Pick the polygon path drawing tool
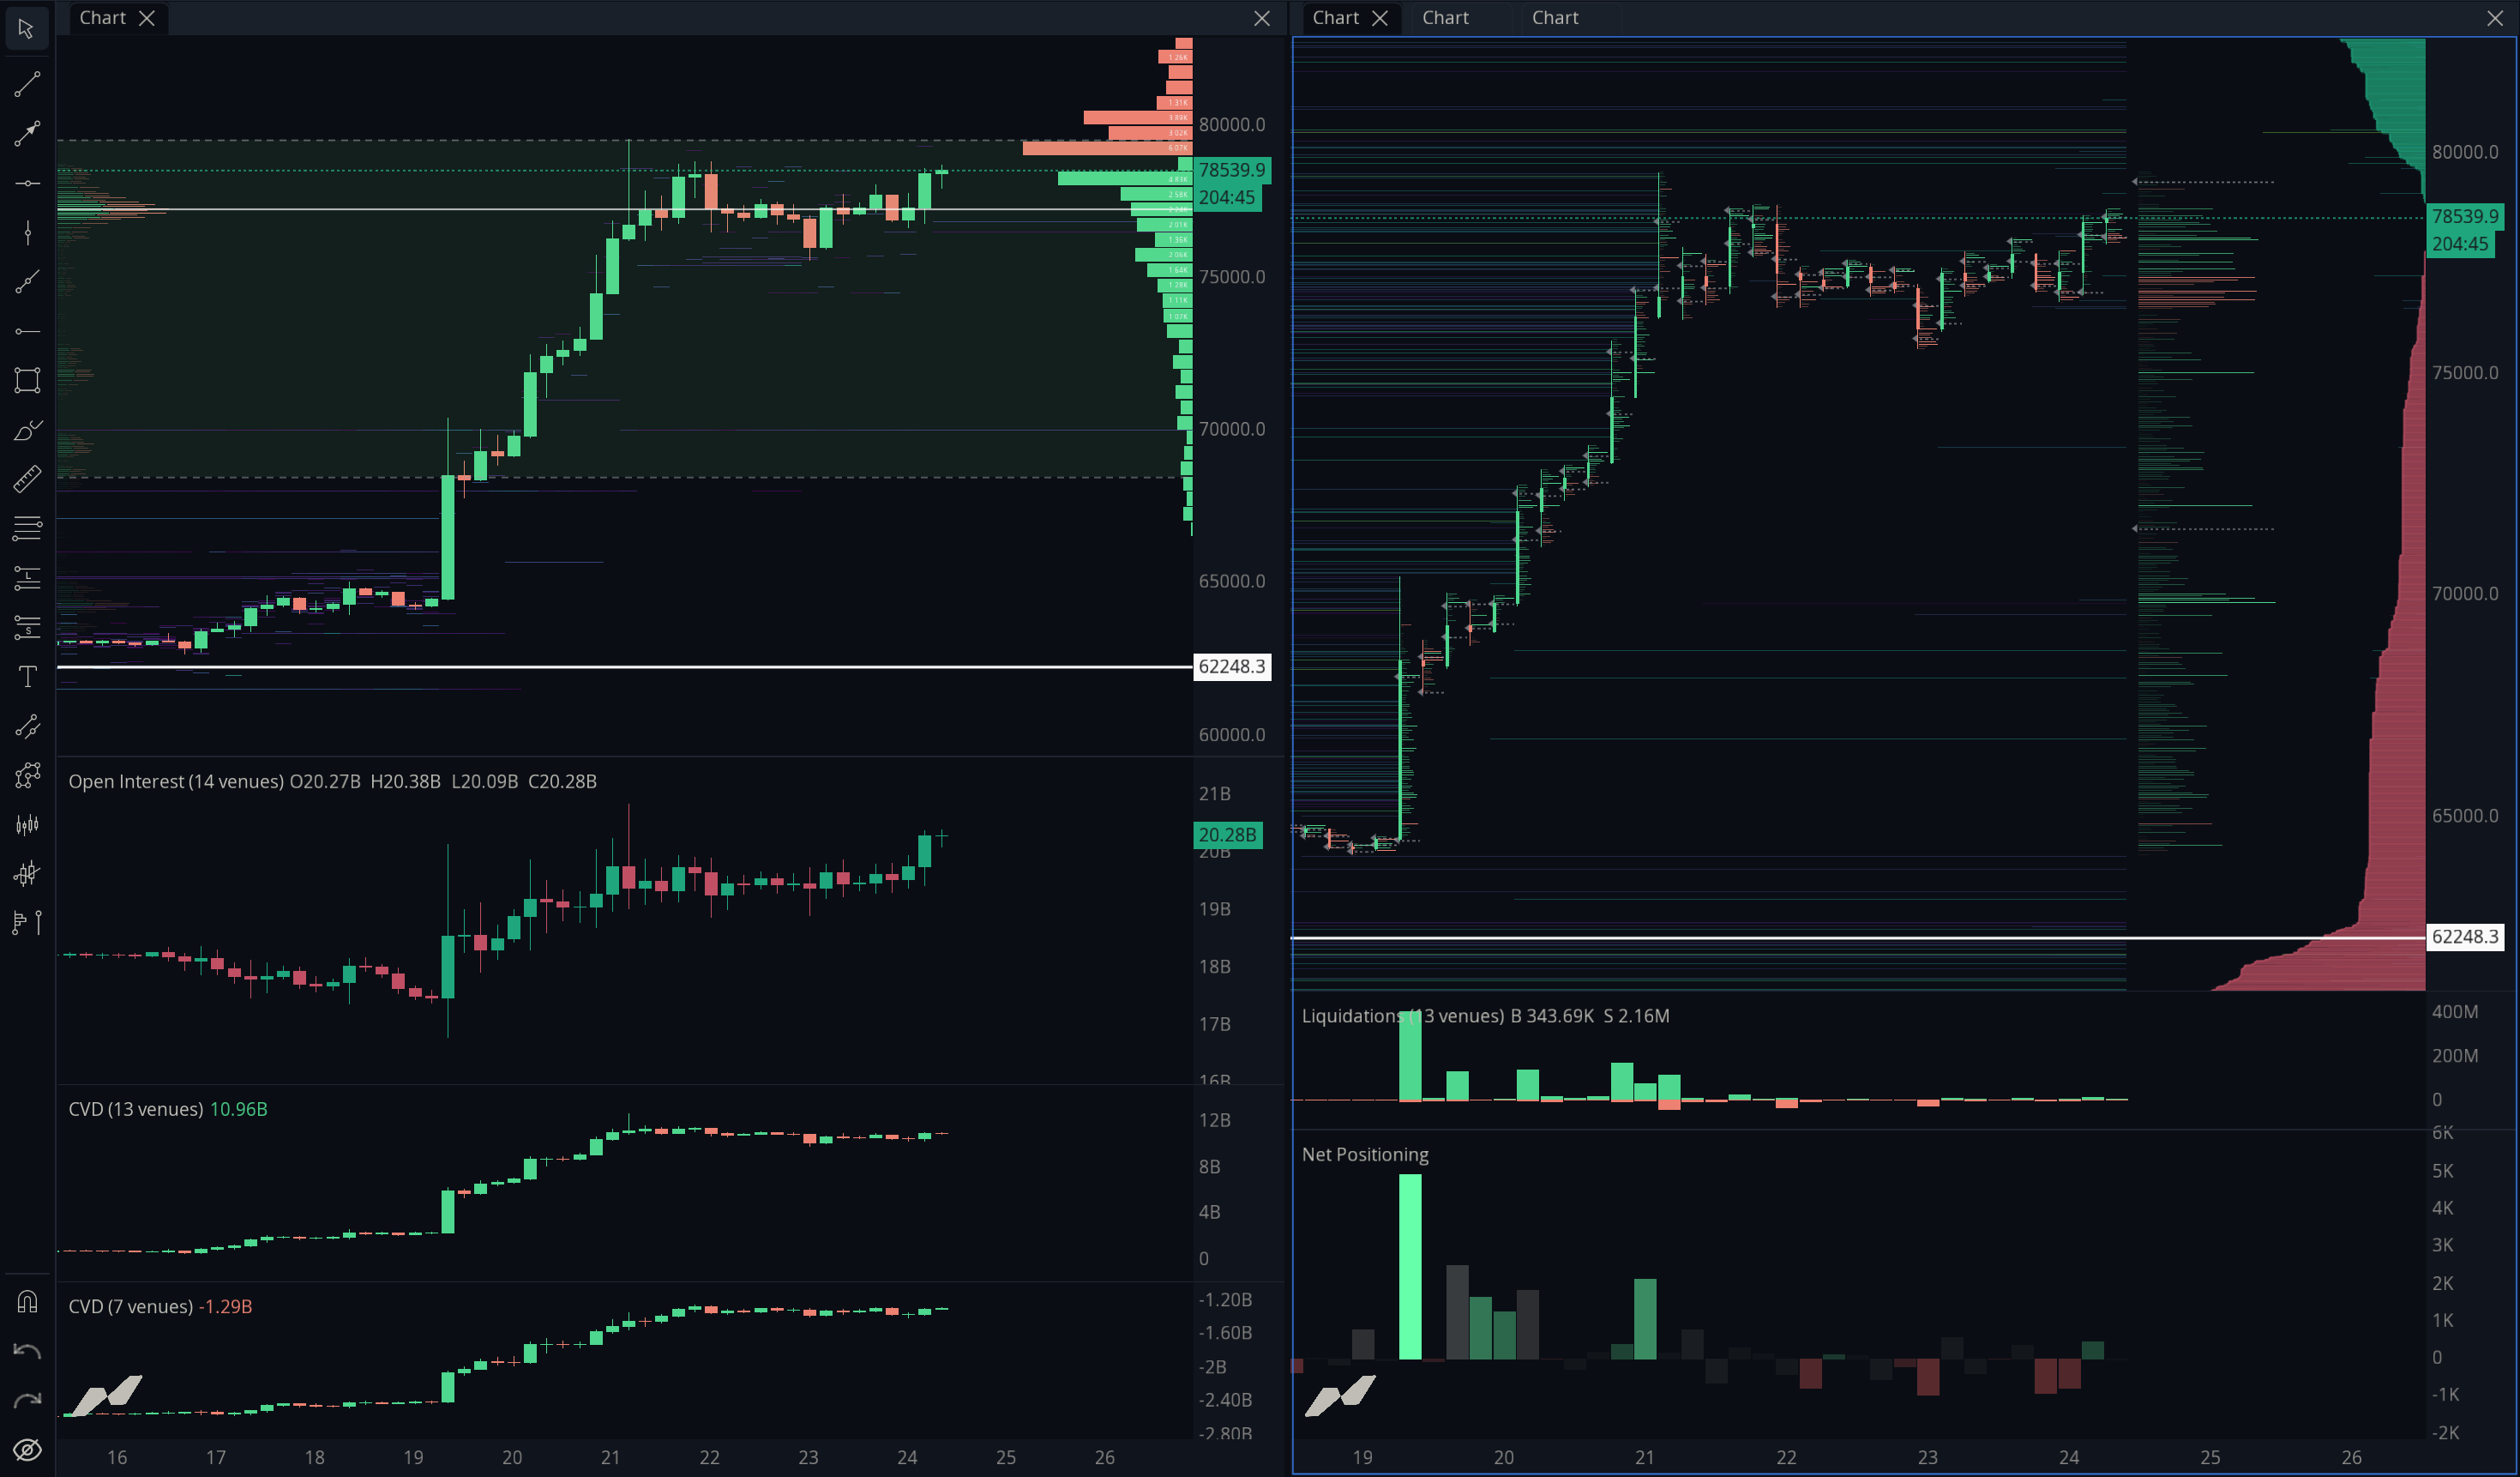2520x1477 pixels. [x=27, y=775]
